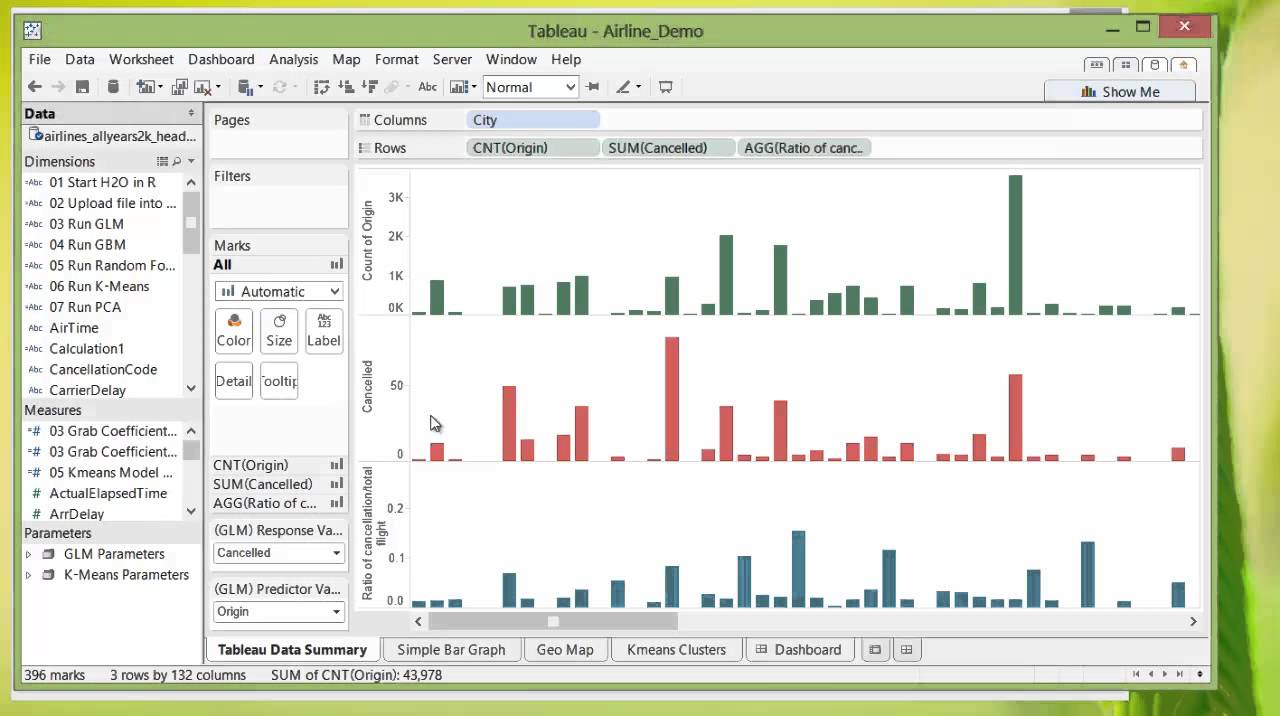Open GLM Response Variable Cancelled dropdown
This screenshot has width=1280, height=716.
(x=279, y=553)
